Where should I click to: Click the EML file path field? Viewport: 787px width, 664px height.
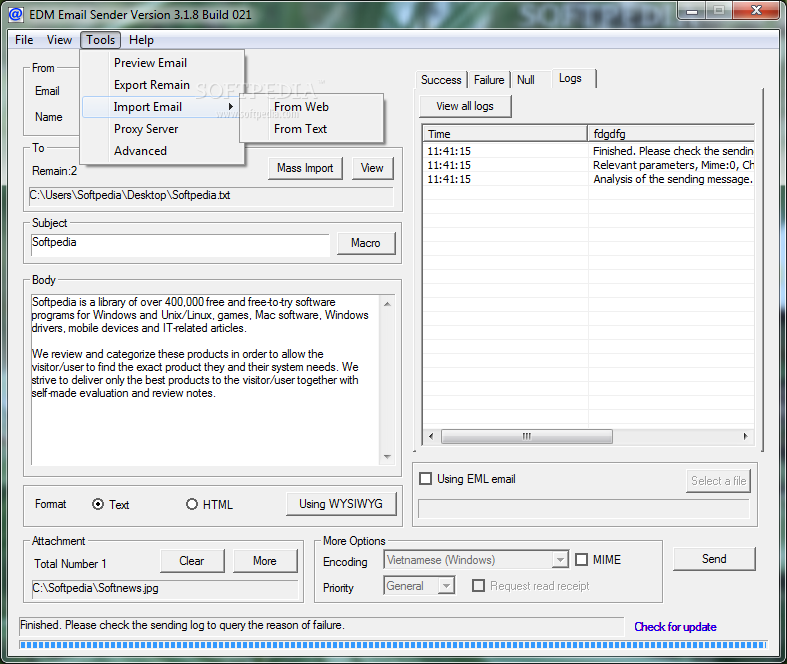[584, 508]
